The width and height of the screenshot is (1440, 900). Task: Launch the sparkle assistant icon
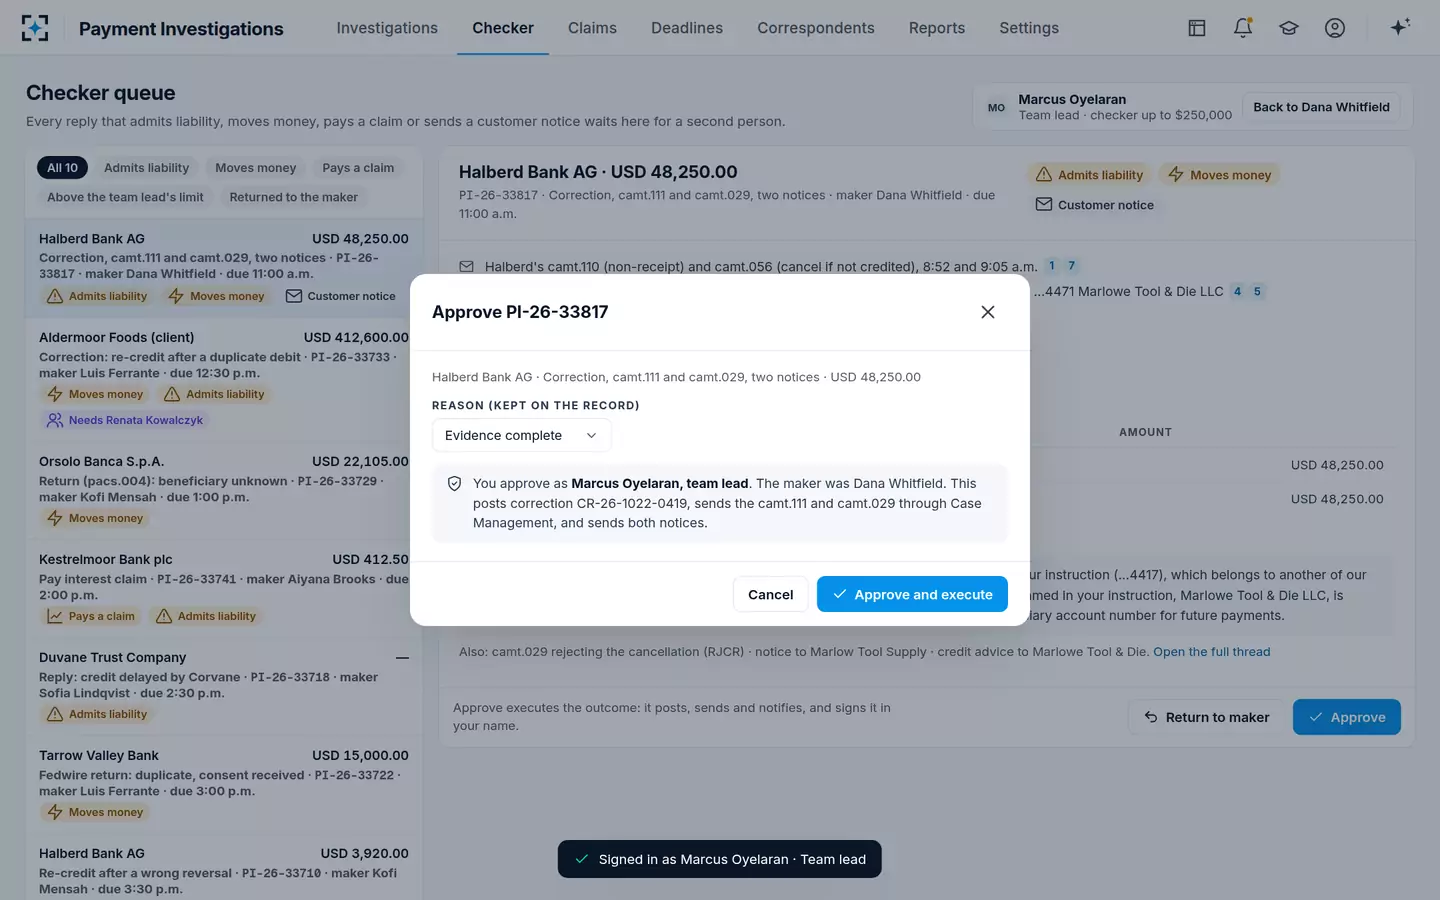click(x=1400, y=27)
